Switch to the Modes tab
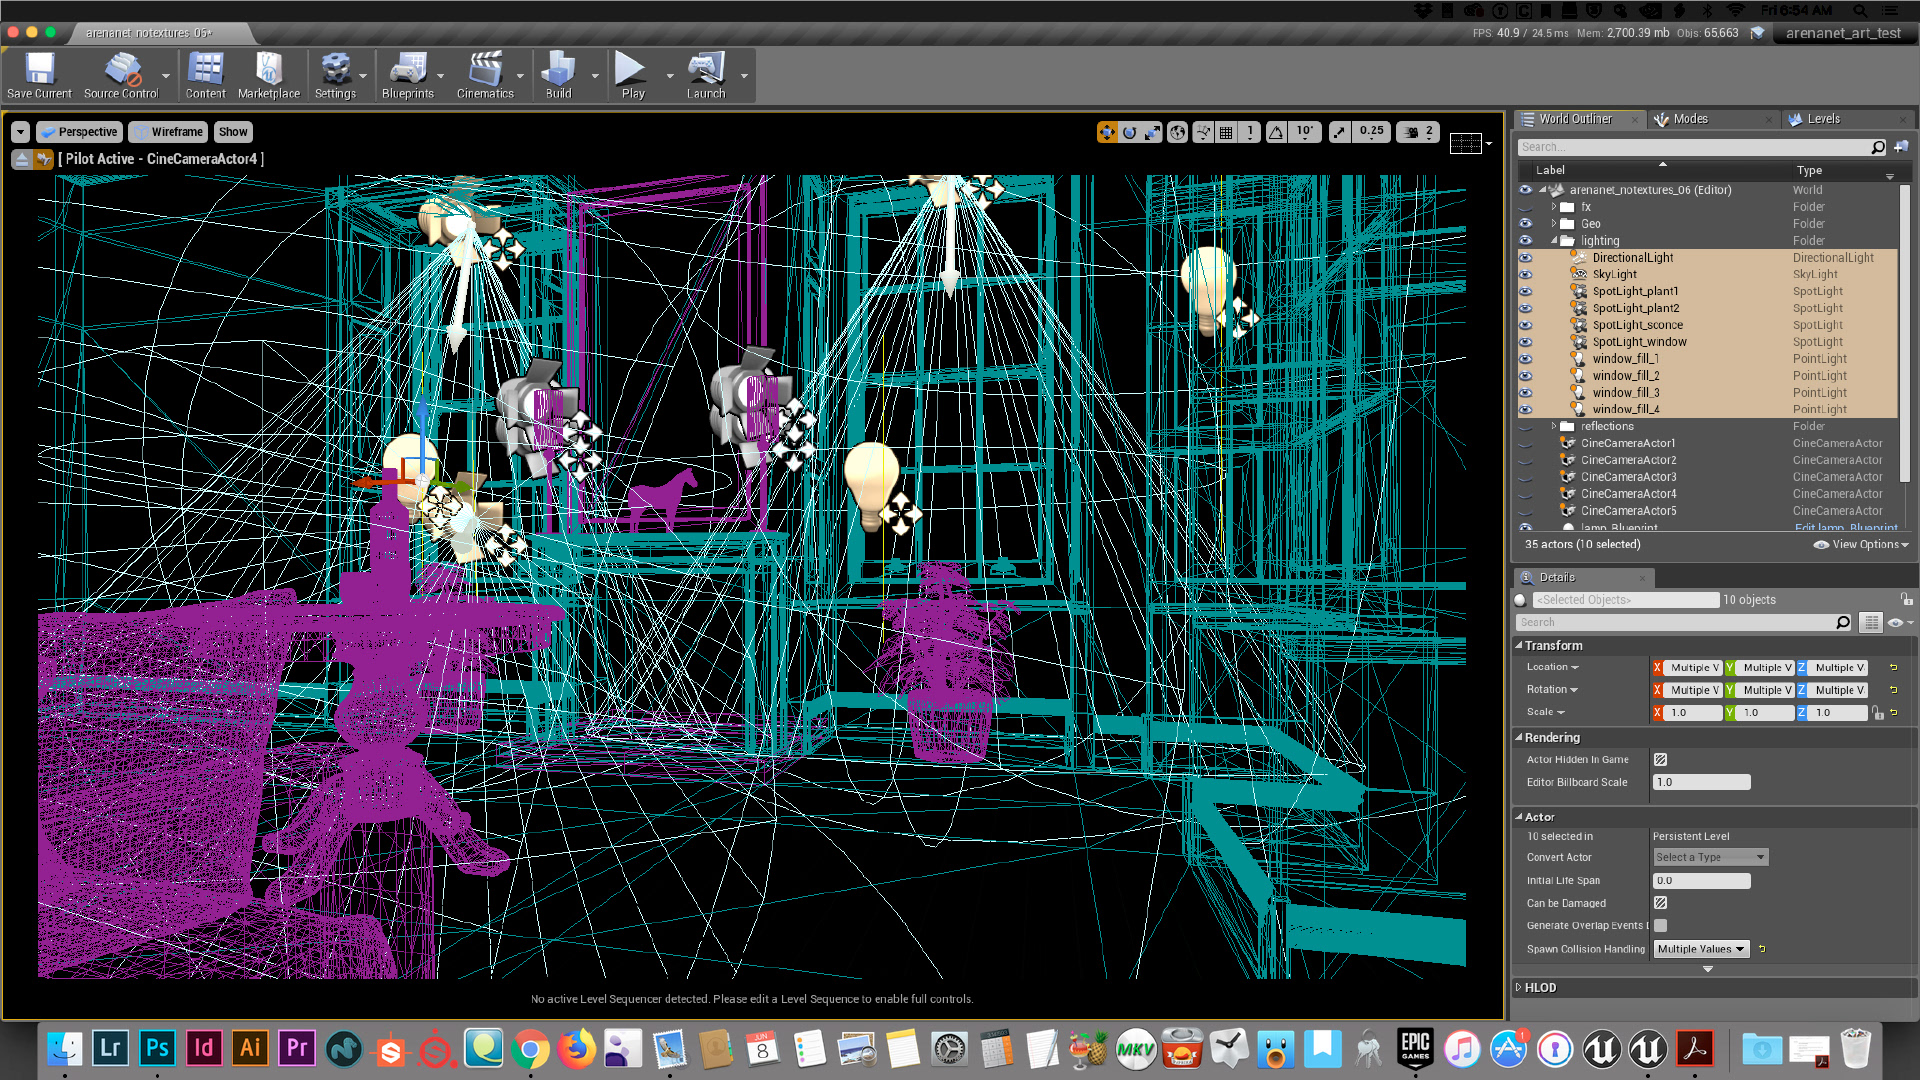Viewport: 1920px width, 1080px height. pyautogui.click(x=1690, y=119)
